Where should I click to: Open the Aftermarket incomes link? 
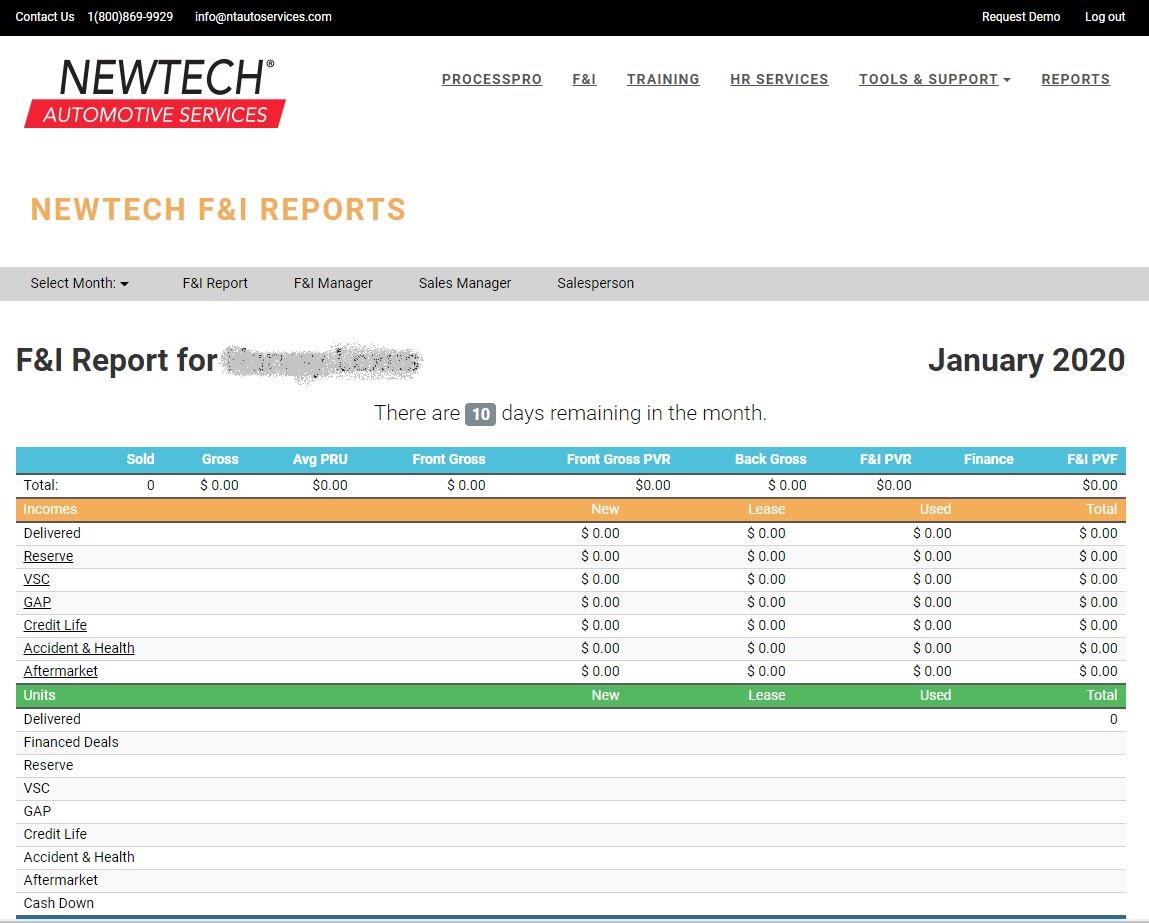coord(61,671)
